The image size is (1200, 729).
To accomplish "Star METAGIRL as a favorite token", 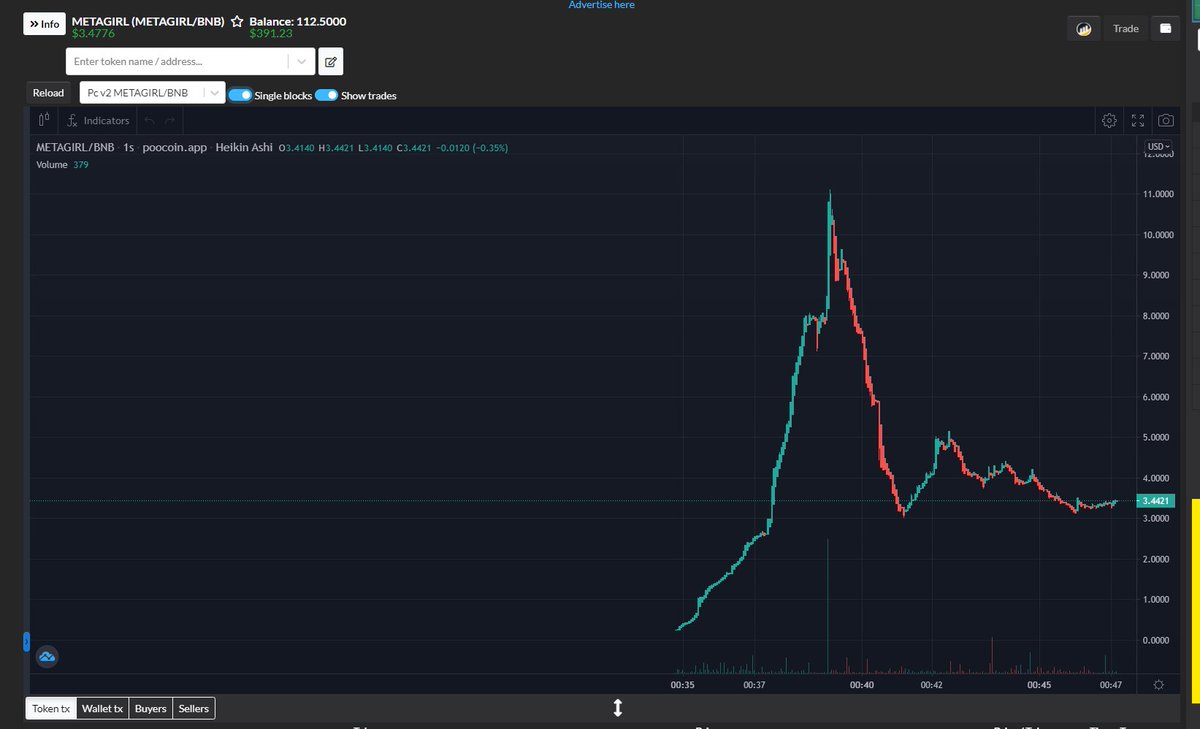I will pos(236,21).
